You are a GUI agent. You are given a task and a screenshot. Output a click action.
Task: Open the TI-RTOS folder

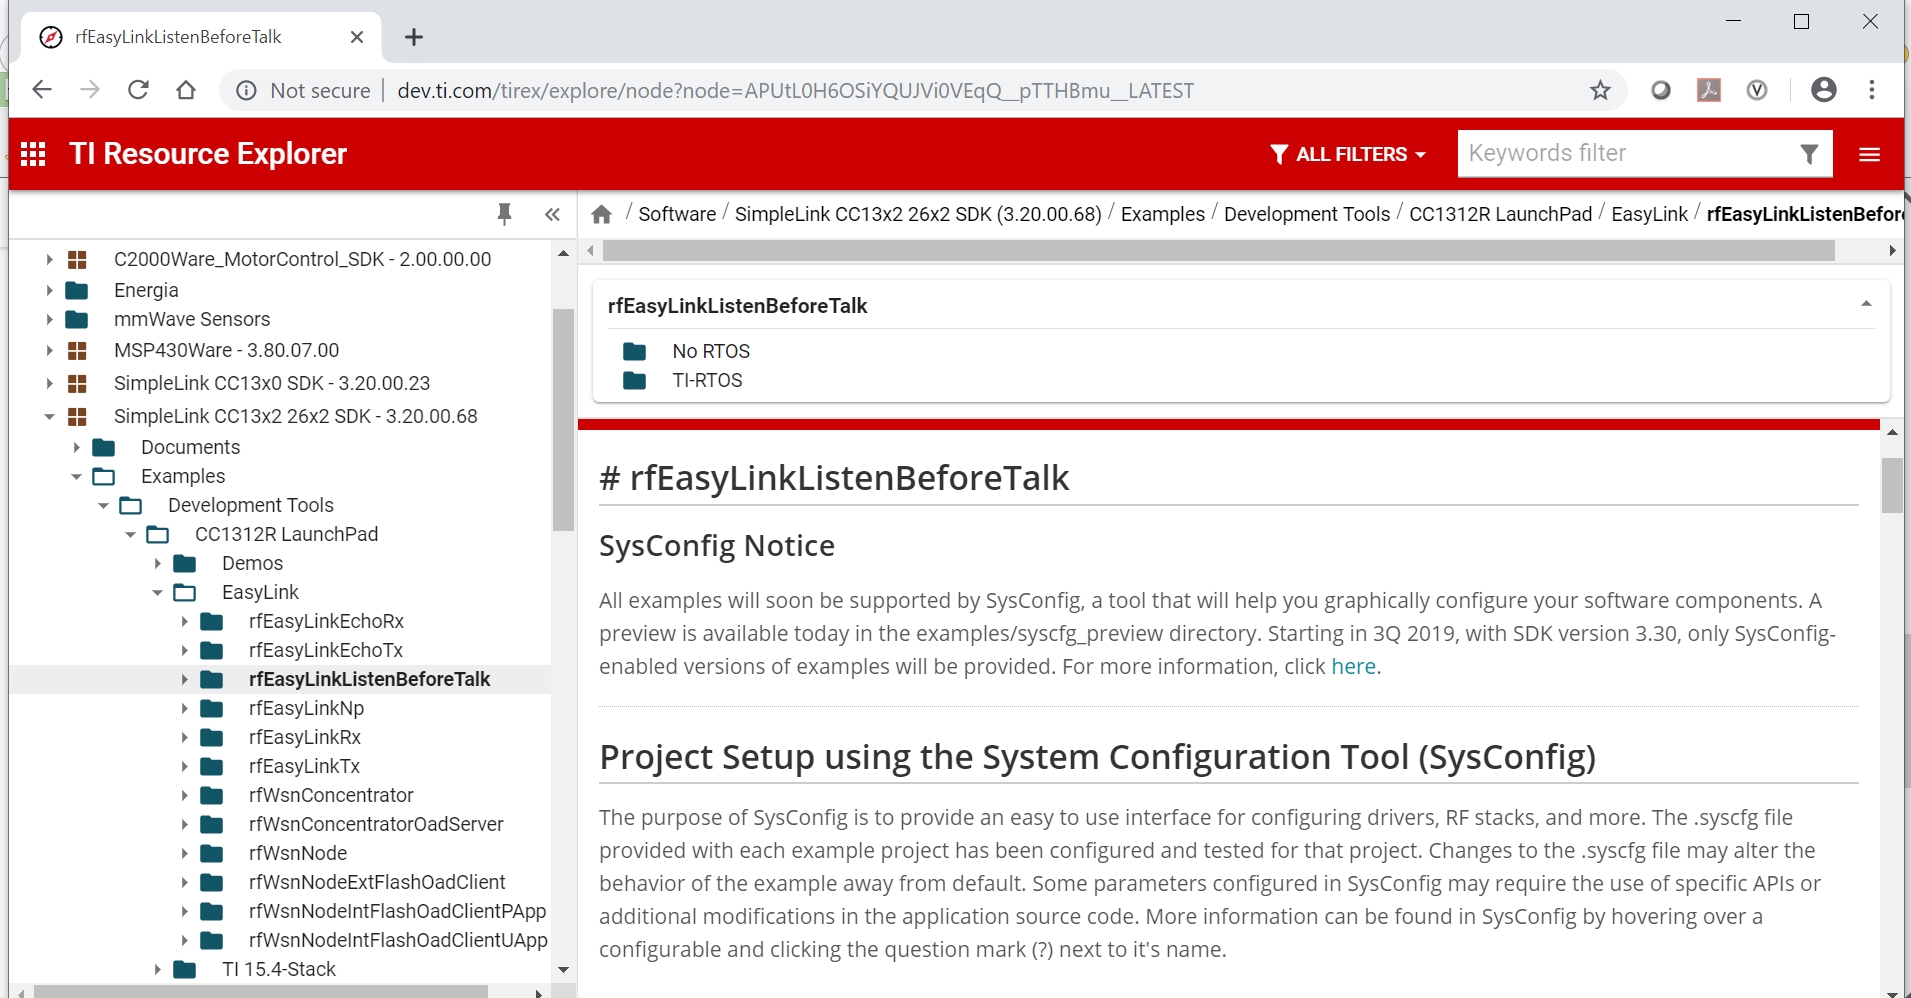707,380
